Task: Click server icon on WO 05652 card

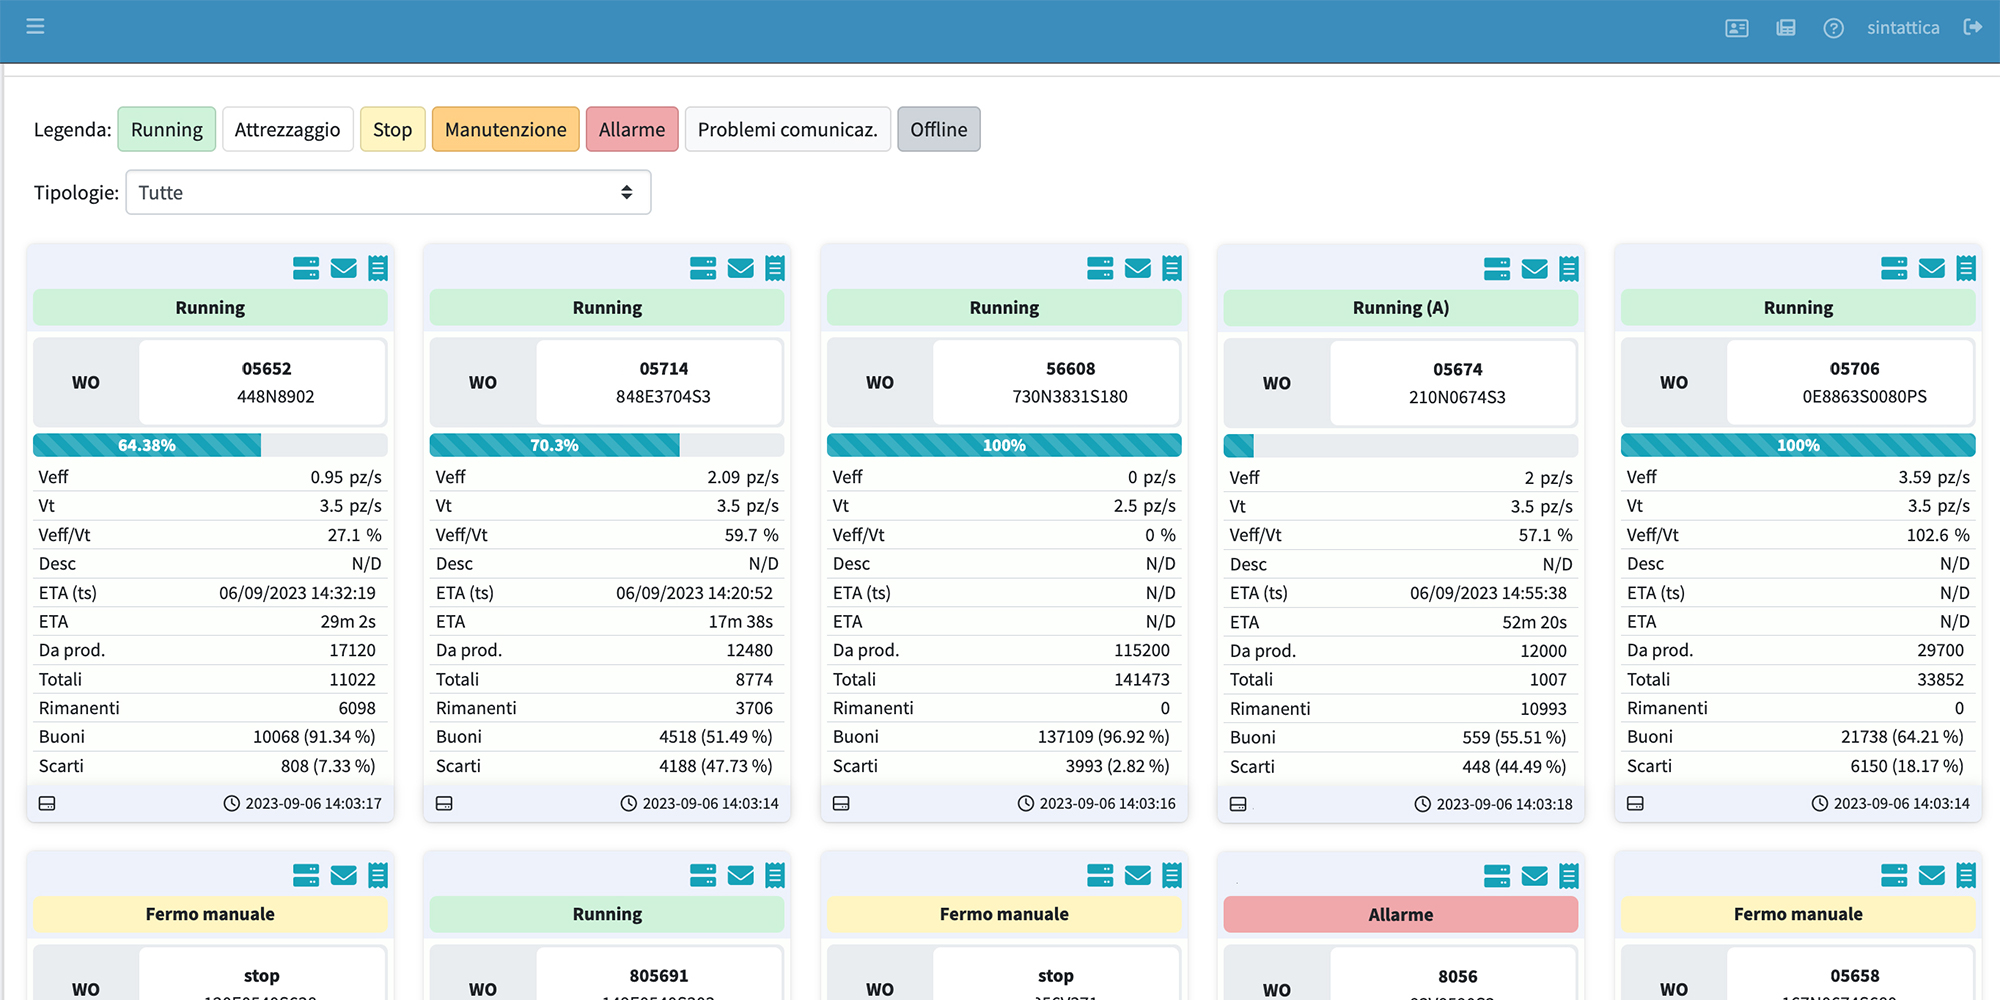Action: click(306, 268)
